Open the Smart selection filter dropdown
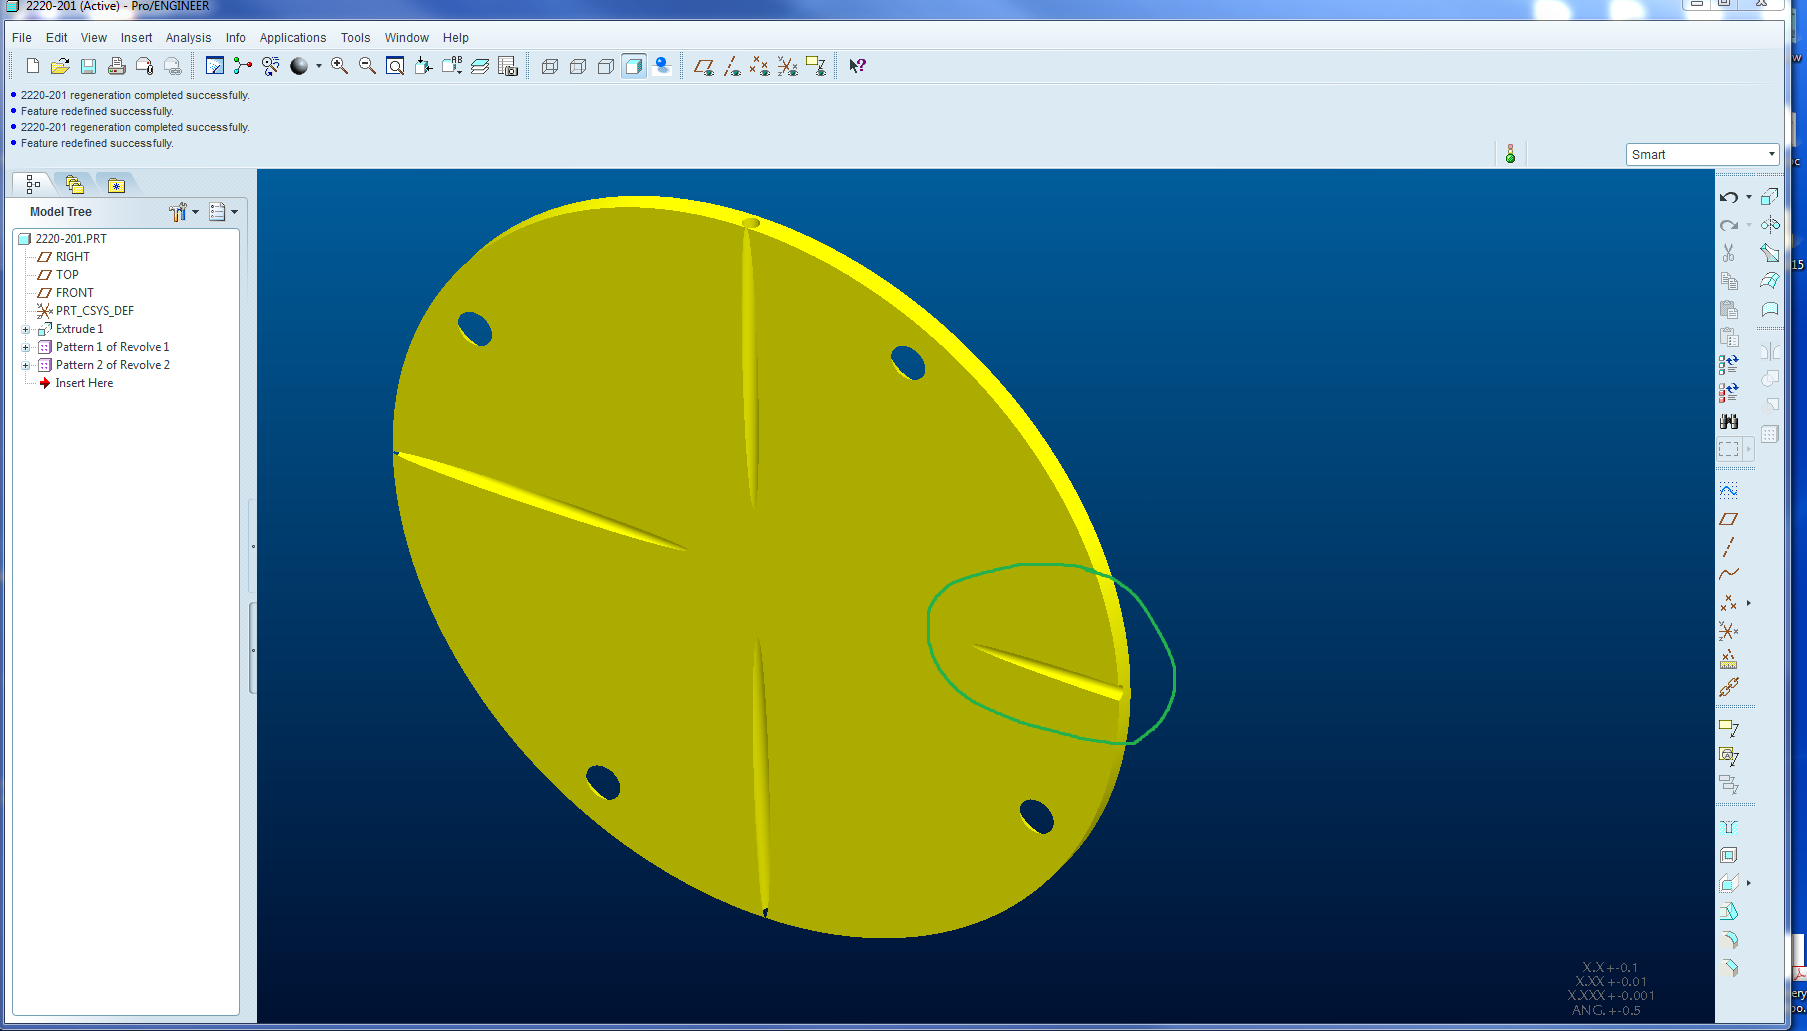 click(x=1703, y=154)
